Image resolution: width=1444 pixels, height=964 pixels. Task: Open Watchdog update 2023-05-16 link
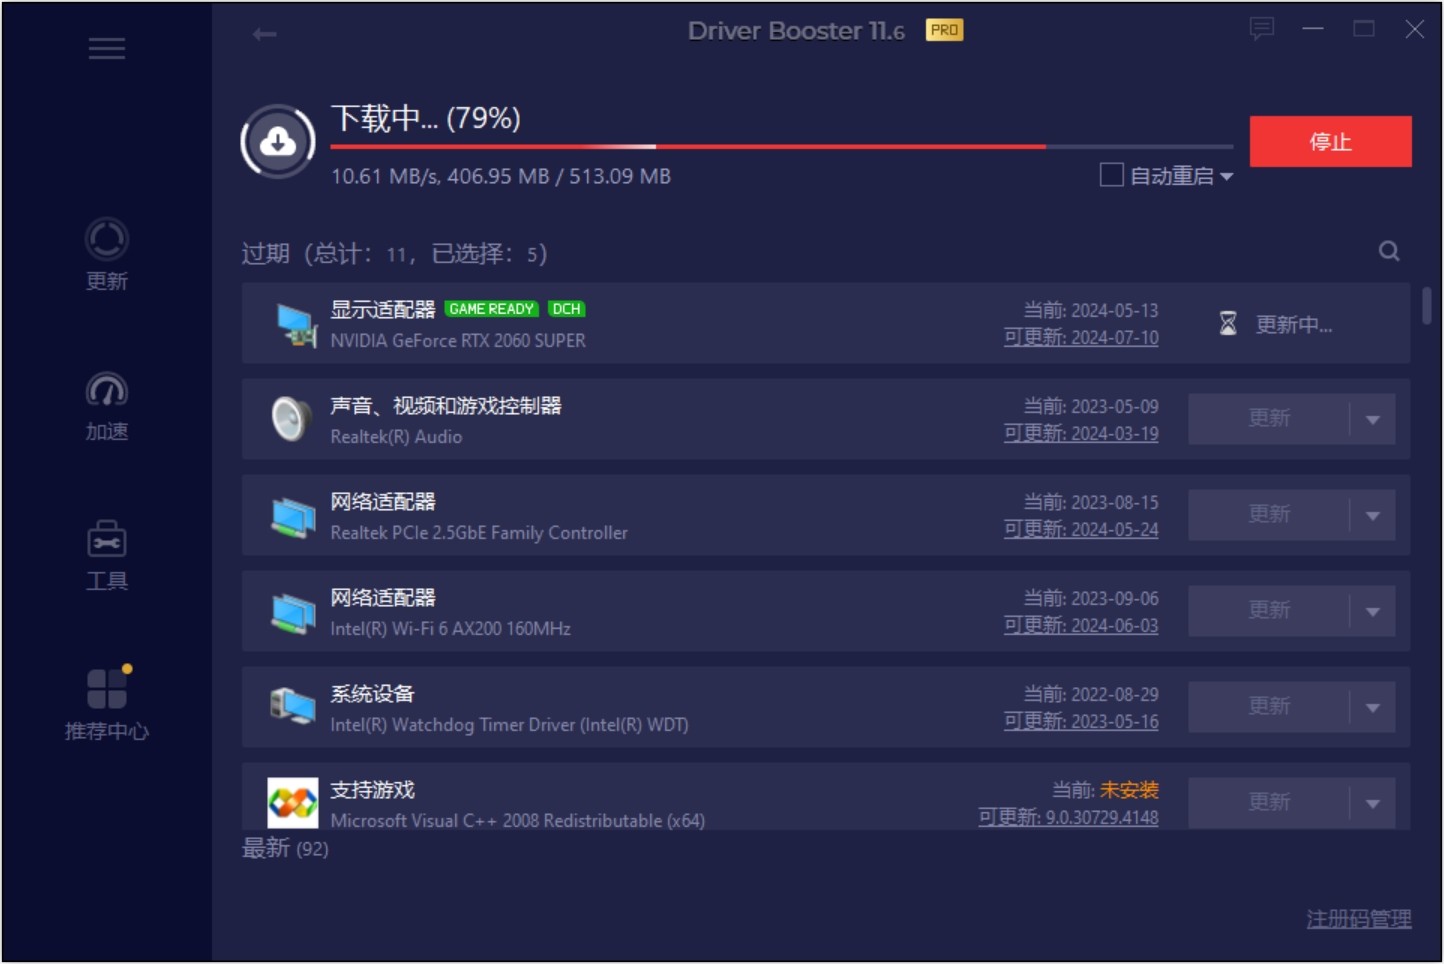click(1081, 722)
